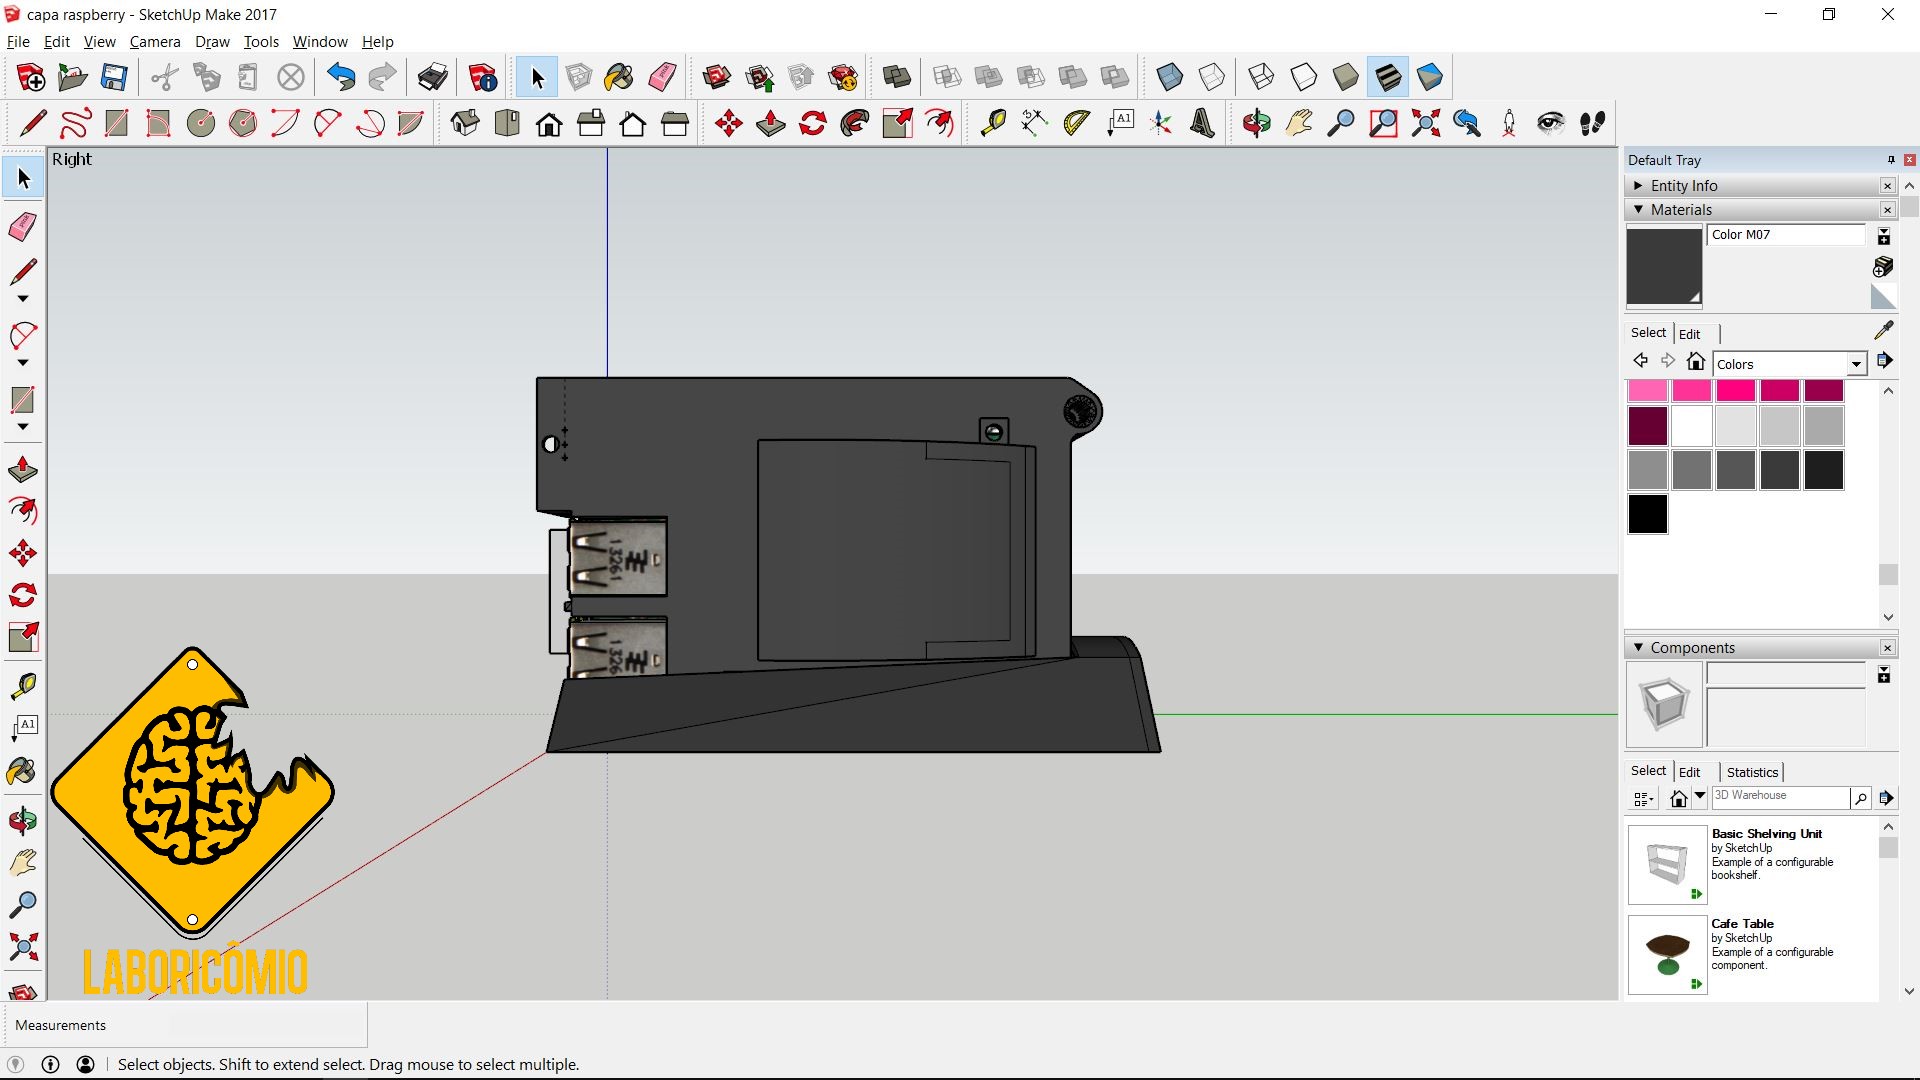Click the eyedropper Sample Paint icon
1920x1080 pixels.
pyautogui.click(x=1884, y=331)
